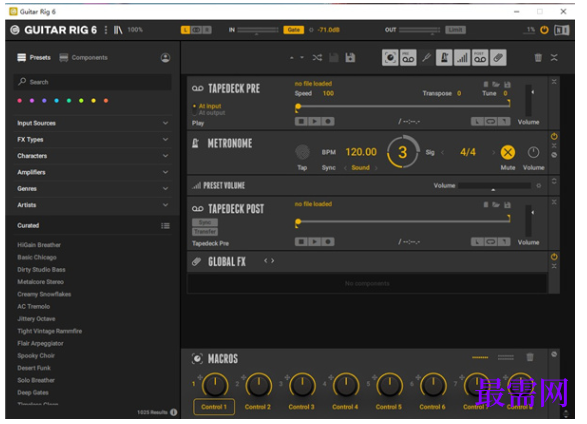Toggle Tapedeck Post toolbar icon
This screenshot has width=587, height=424.
pos(480,58)
